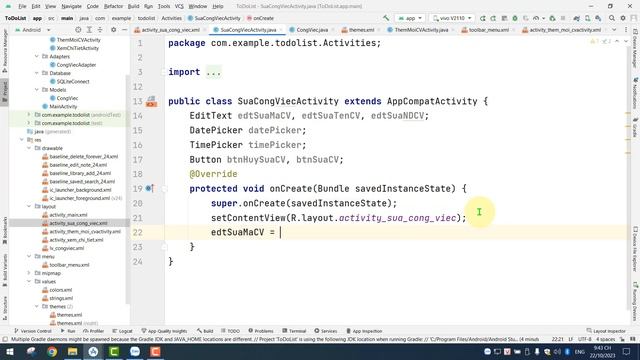
Task: Select toolbar_menu.xml in menu folder
Action: pyautogui.click(x=65, y=265)
